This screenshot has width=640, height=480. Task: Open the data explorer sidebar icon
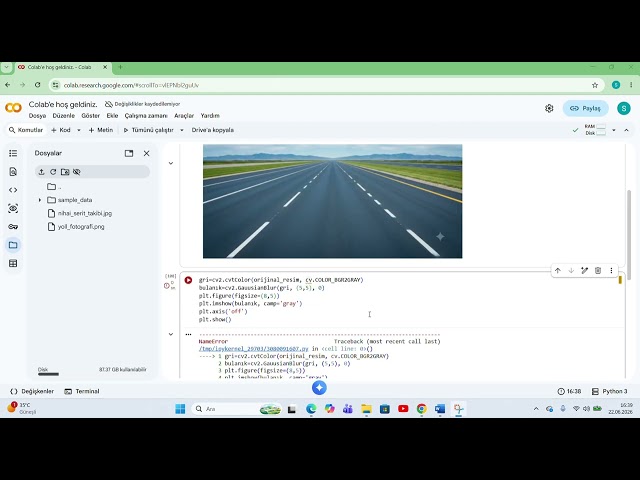tap(13, 208)
